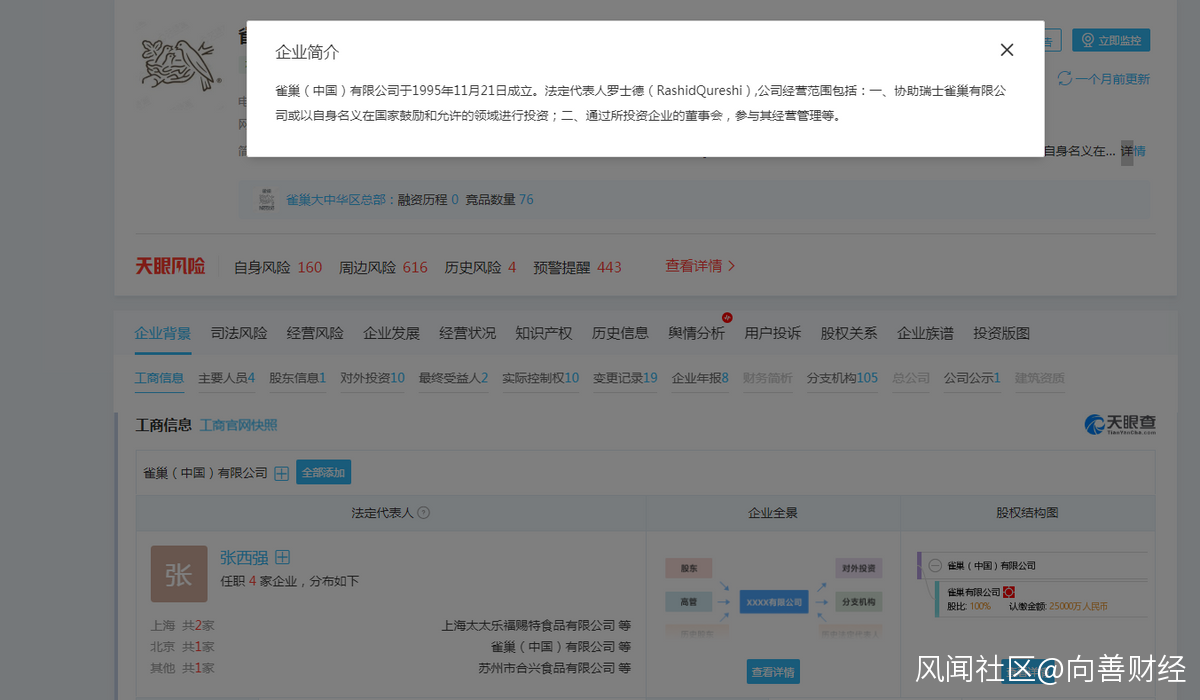Open 雀巢（中国）有限公司 link in 北京 row
1200x700 pixels.
554,647
